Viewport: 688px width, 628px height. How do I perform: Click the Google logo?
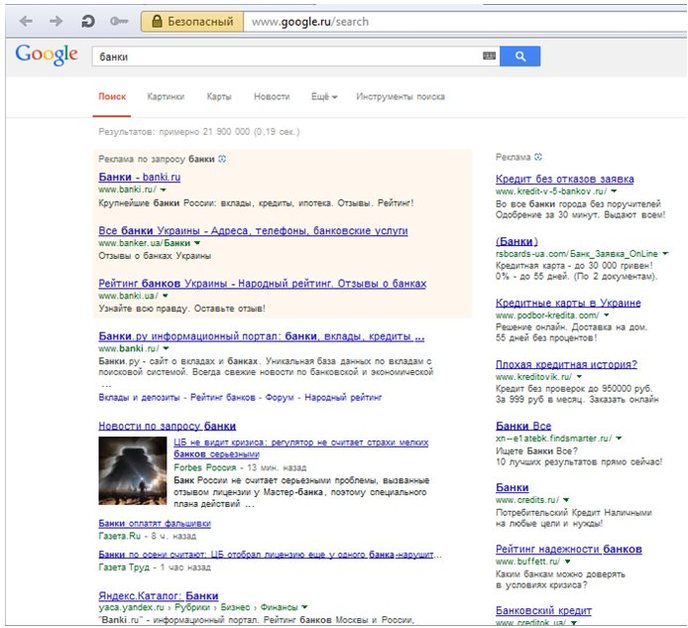[47, 55]
